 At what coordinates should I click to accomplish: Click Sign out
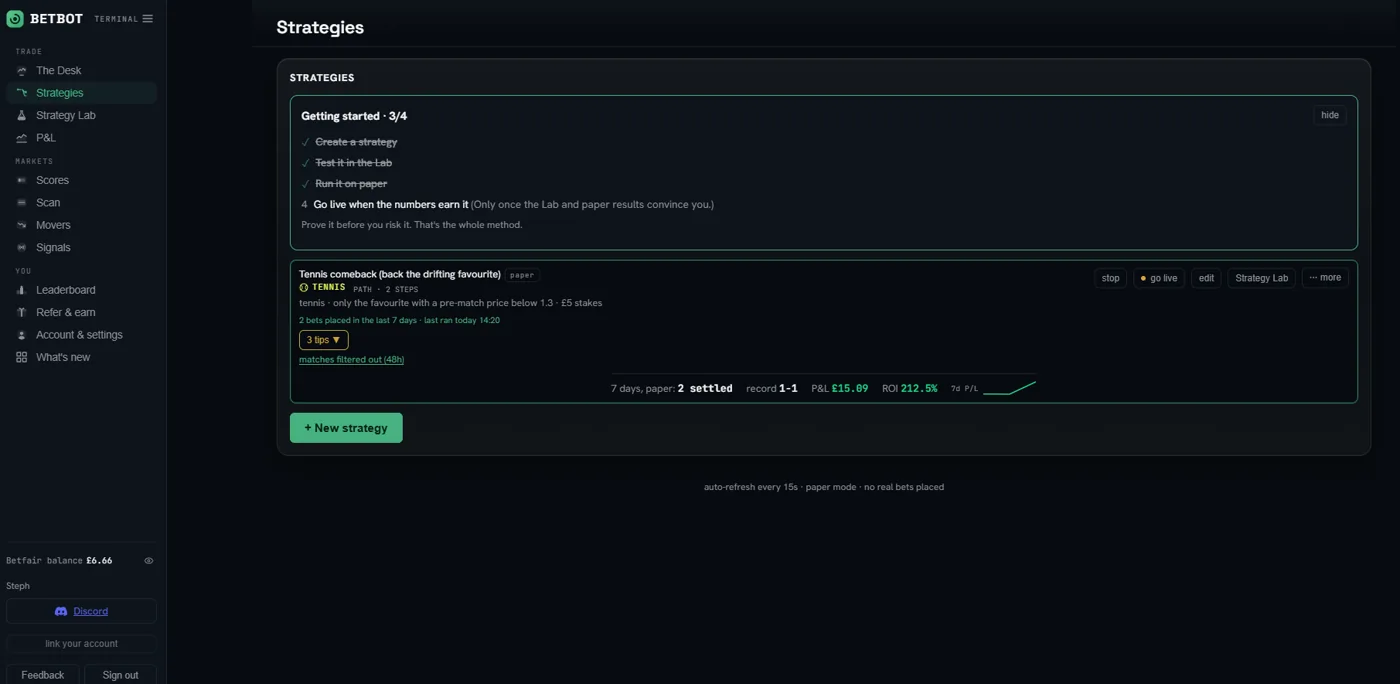[120, 675]
